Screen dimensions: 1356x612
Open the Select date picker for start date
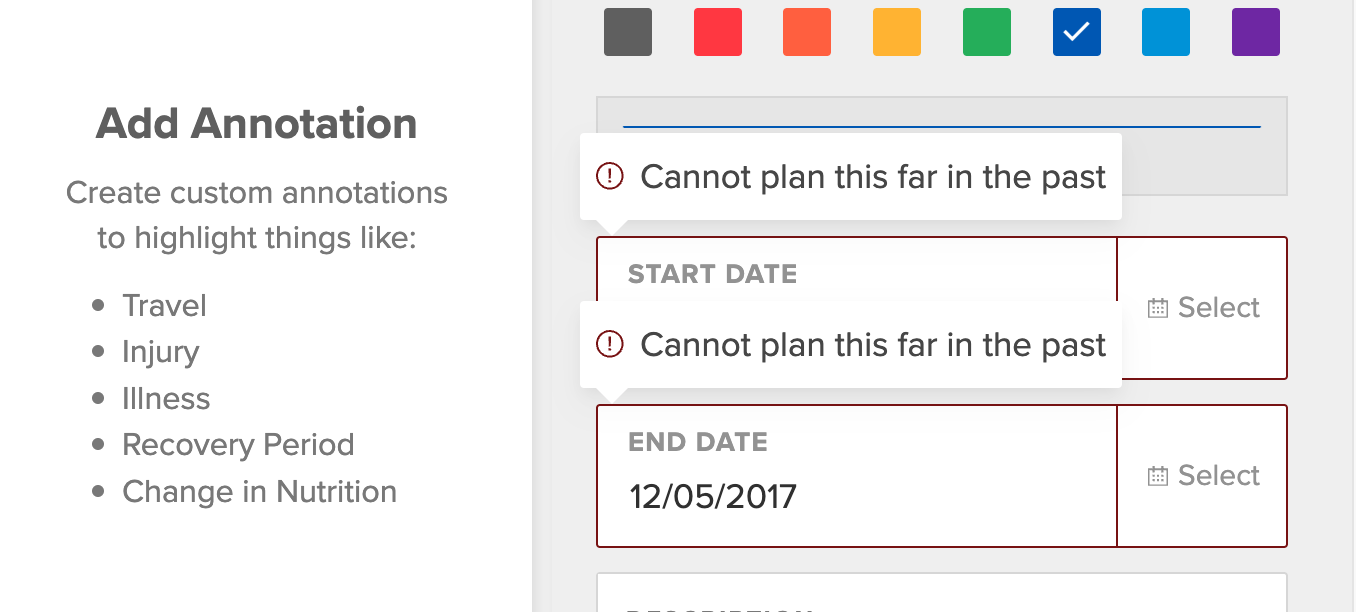[1202, 308]
